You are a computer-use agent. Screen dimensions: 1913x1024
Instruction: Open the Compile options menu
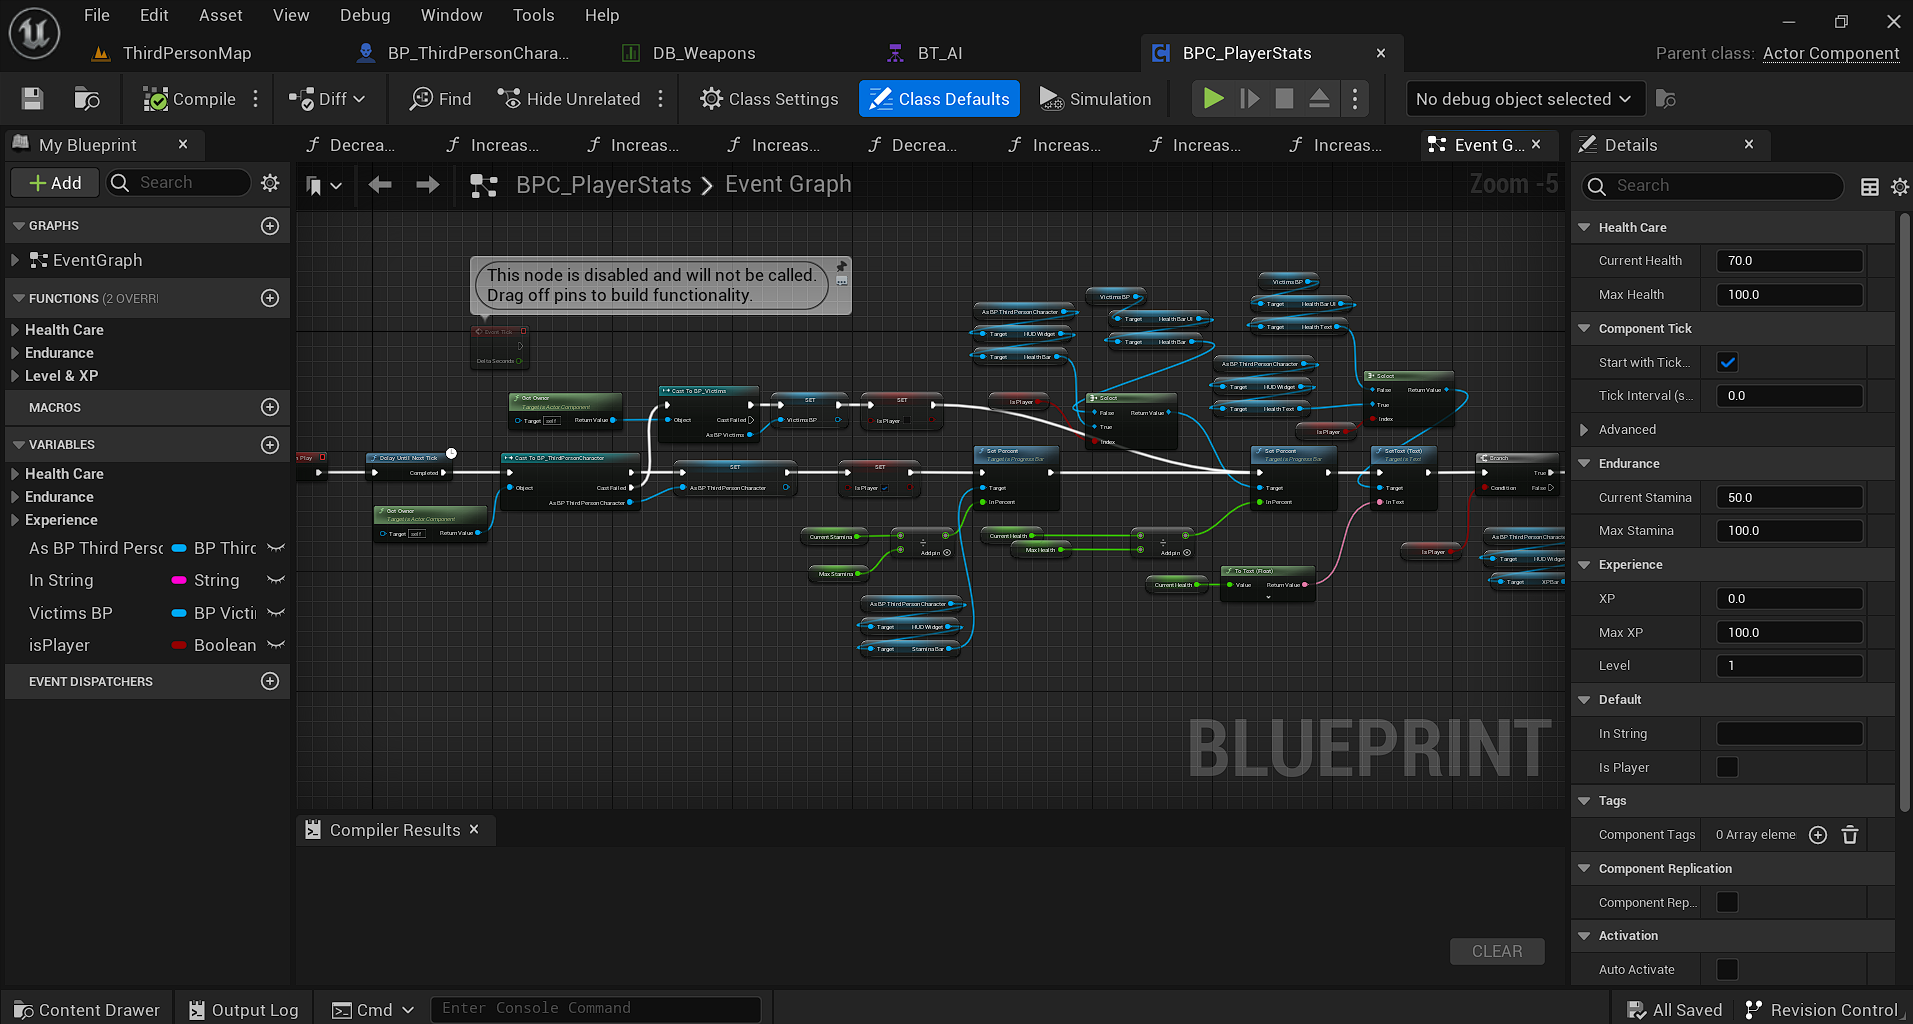pos(256,98)
